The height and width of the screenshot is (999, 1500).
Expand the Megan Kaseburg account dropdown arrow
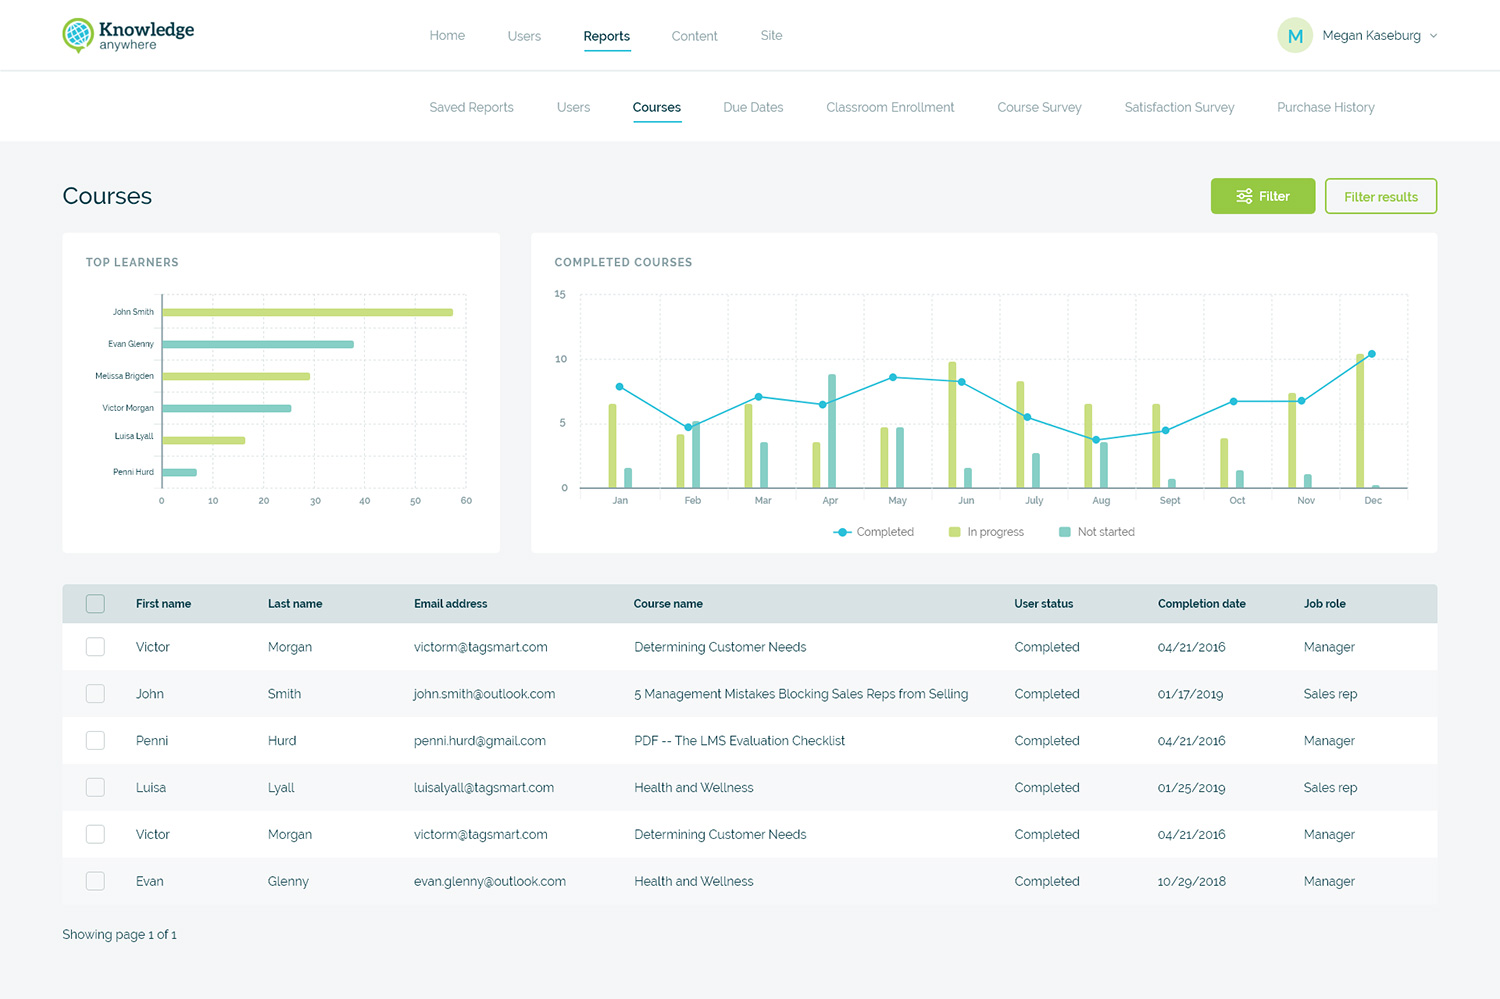coord(1433,36)
